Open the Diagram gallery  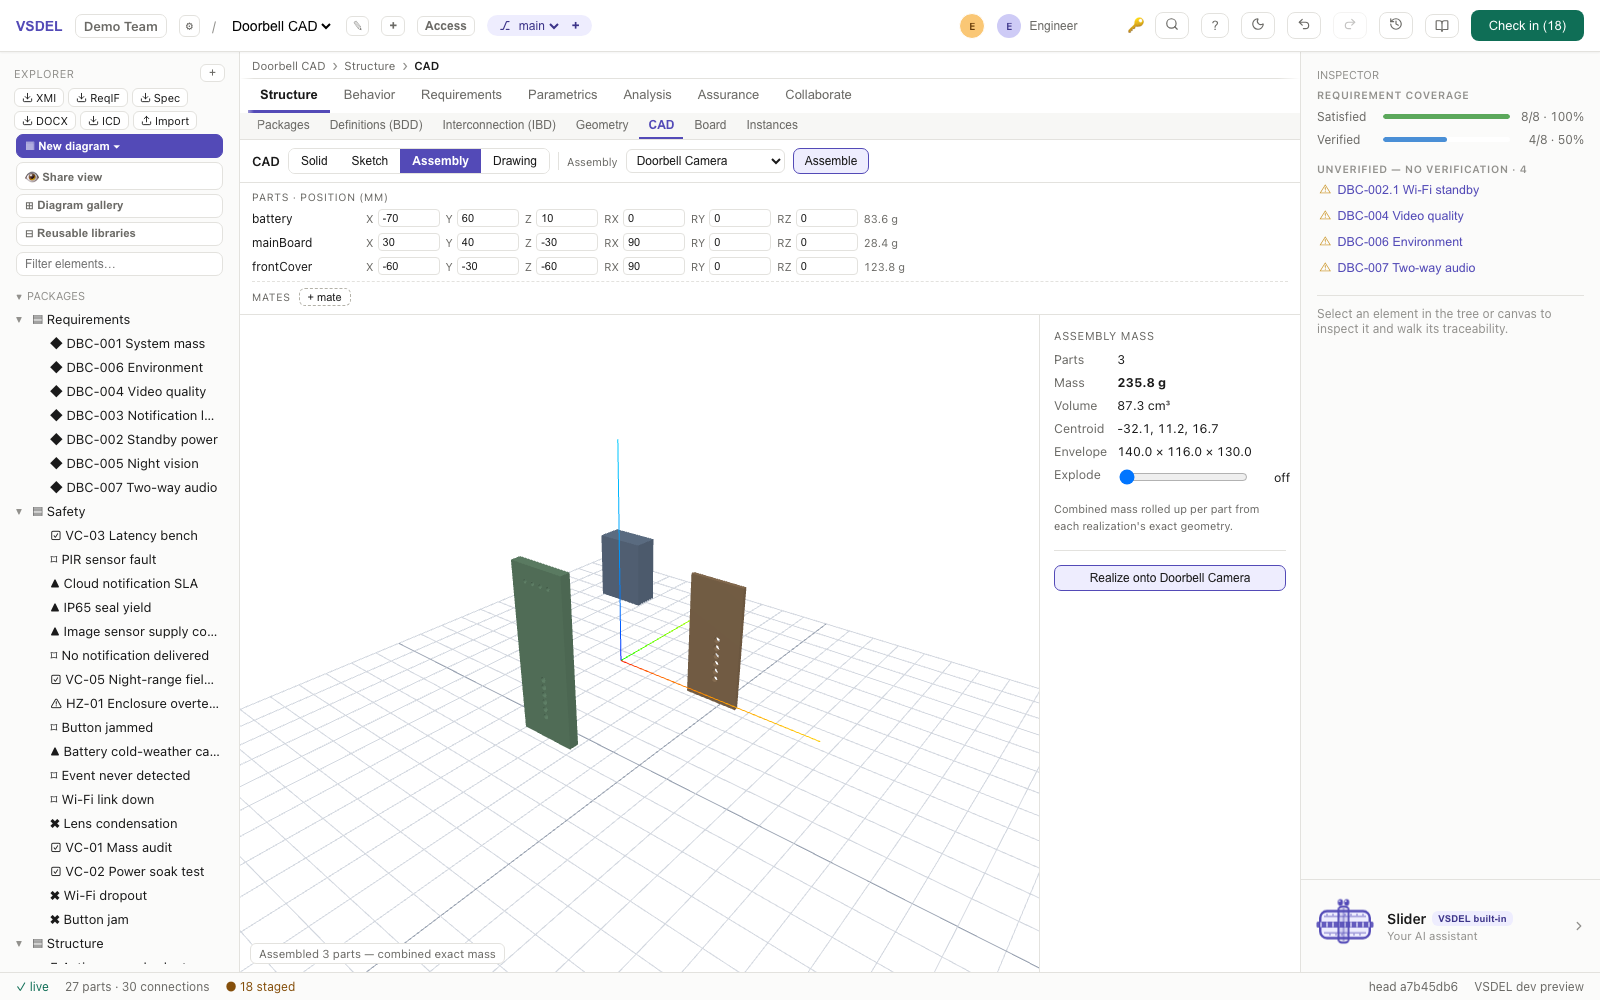coord(119,205)
